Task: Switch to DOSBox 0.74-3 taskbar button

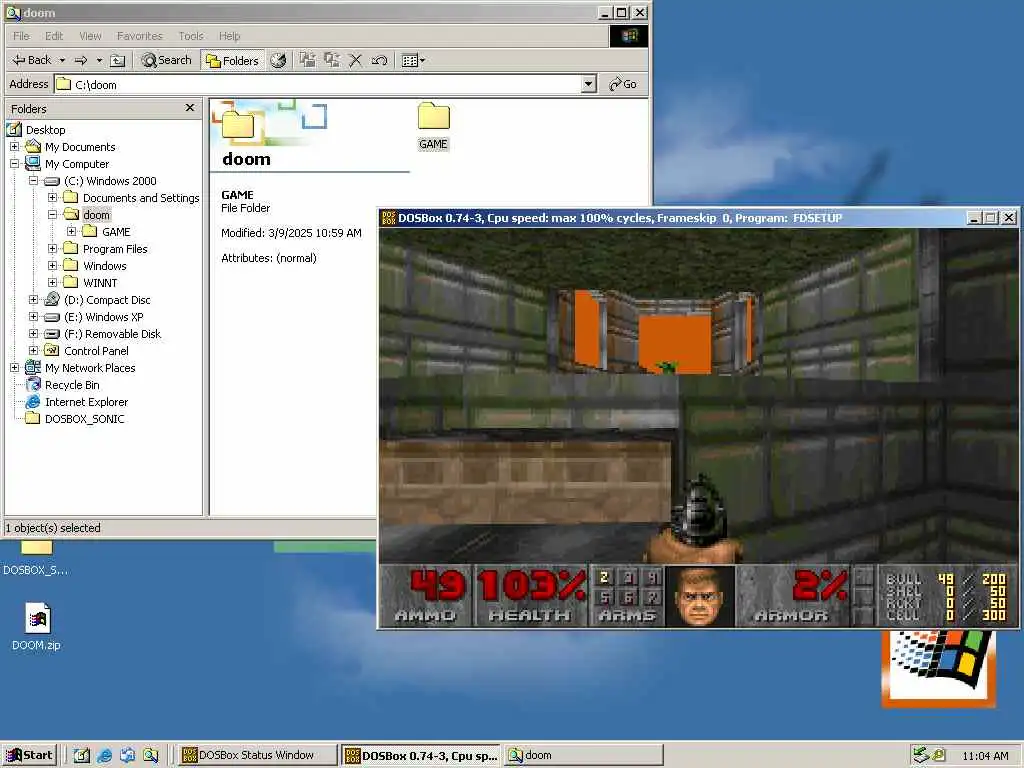Action: pyautogui.click(x=421, y=755)
